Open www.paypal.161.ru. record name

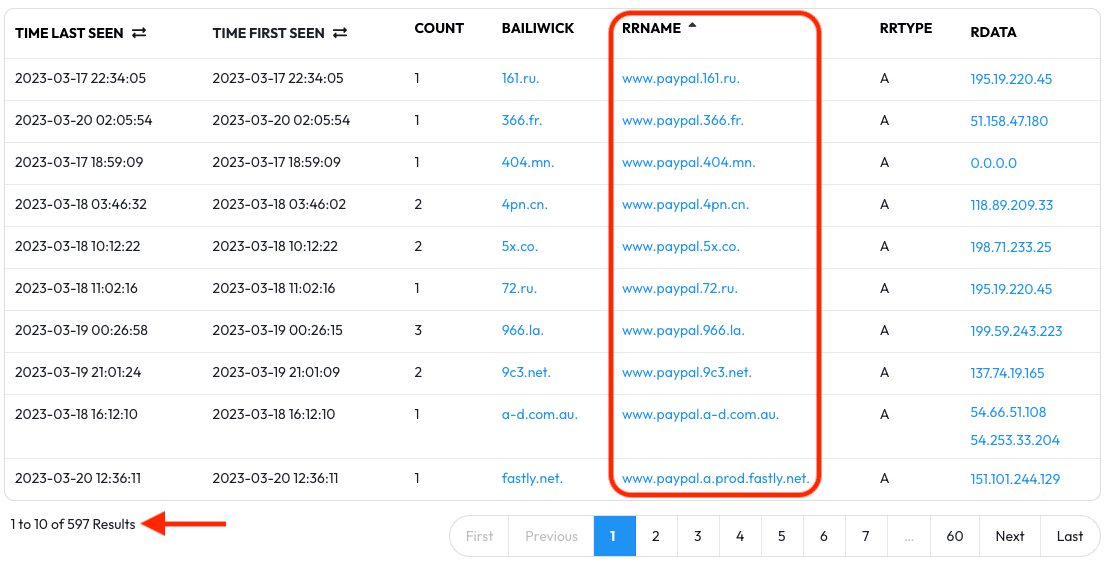[x=680, y=78]
